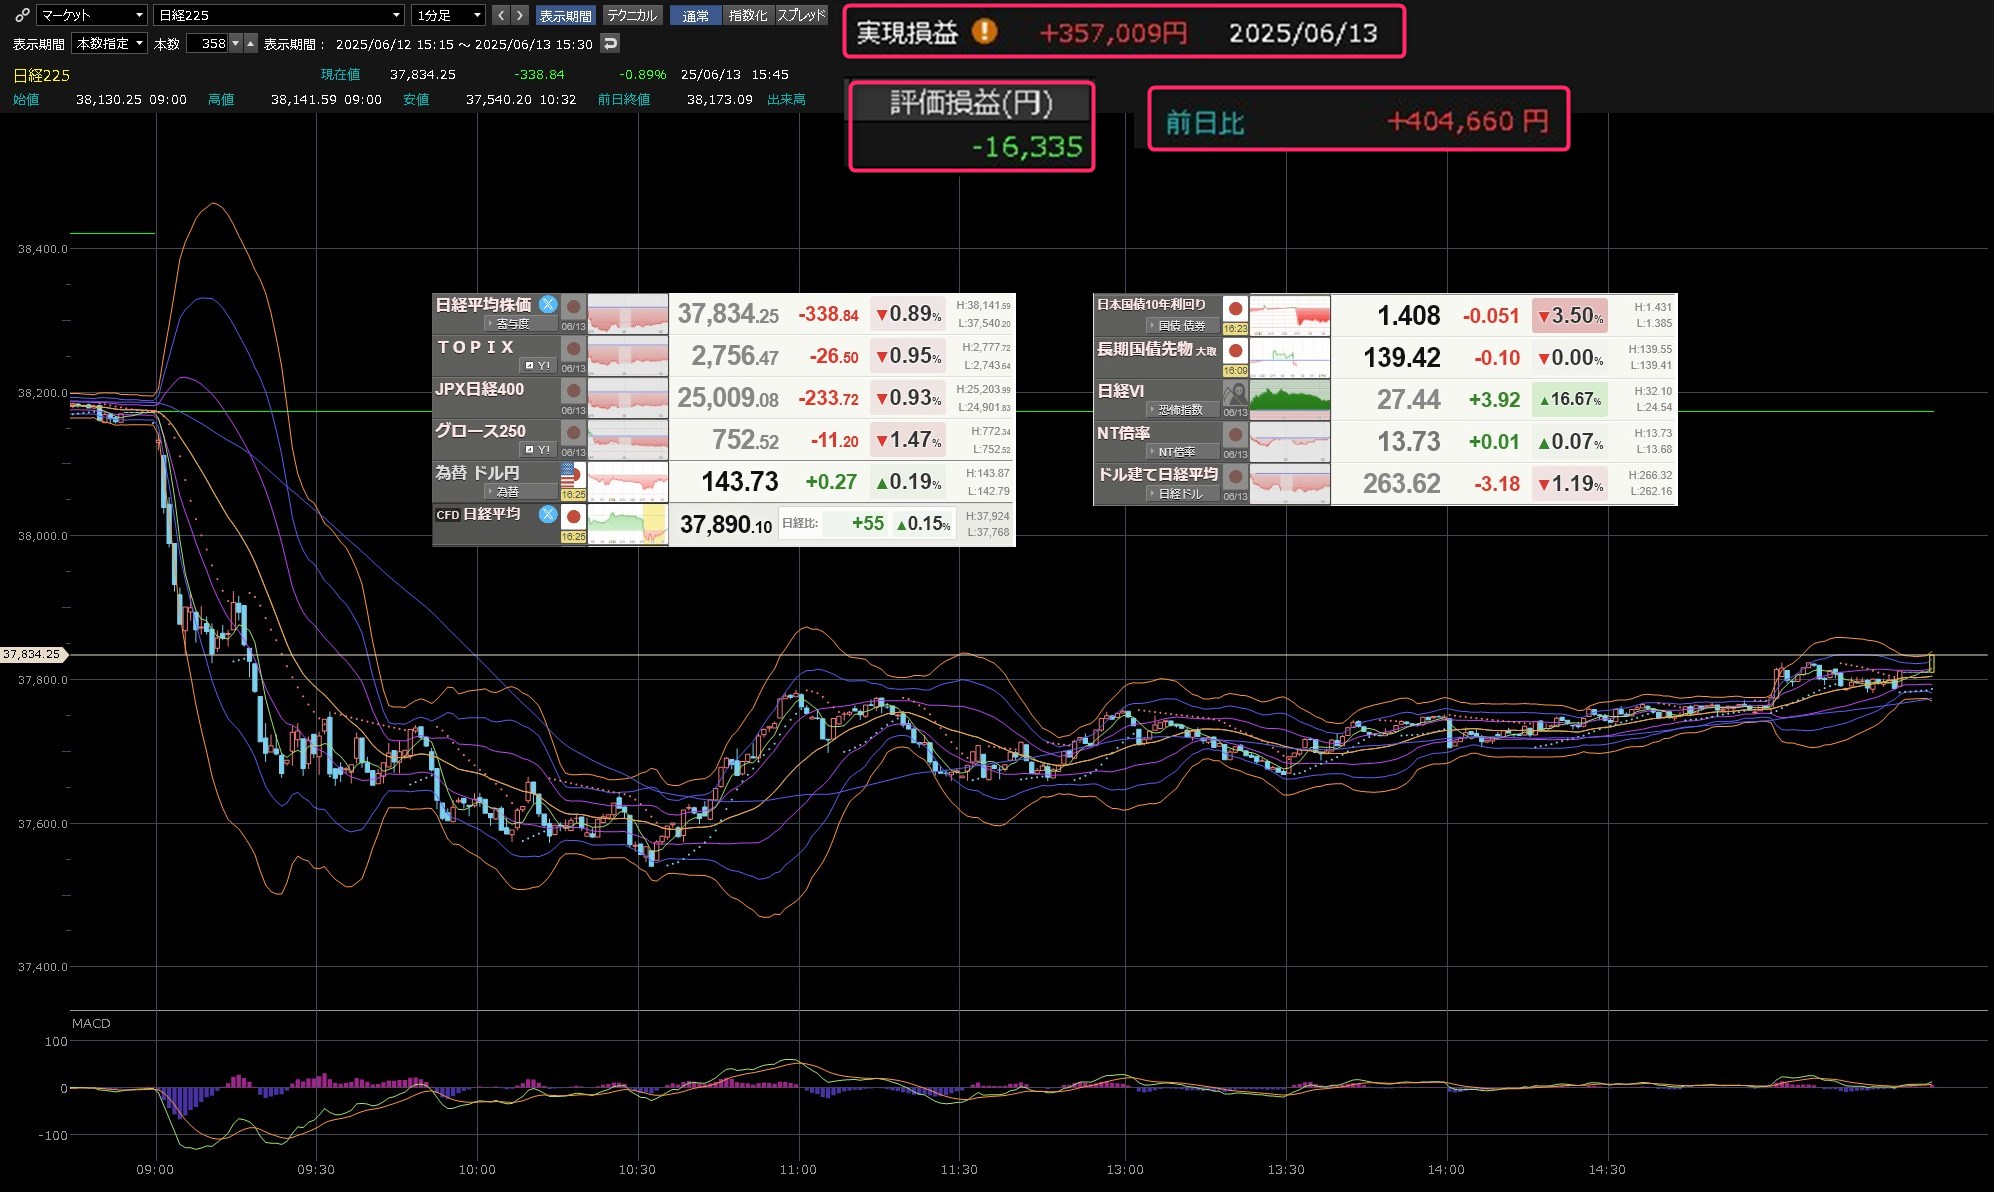This screenshot has height=1192, width=1994.
Task: Click the X share icon next to CFD 日経平均
Action: point(548,514)
